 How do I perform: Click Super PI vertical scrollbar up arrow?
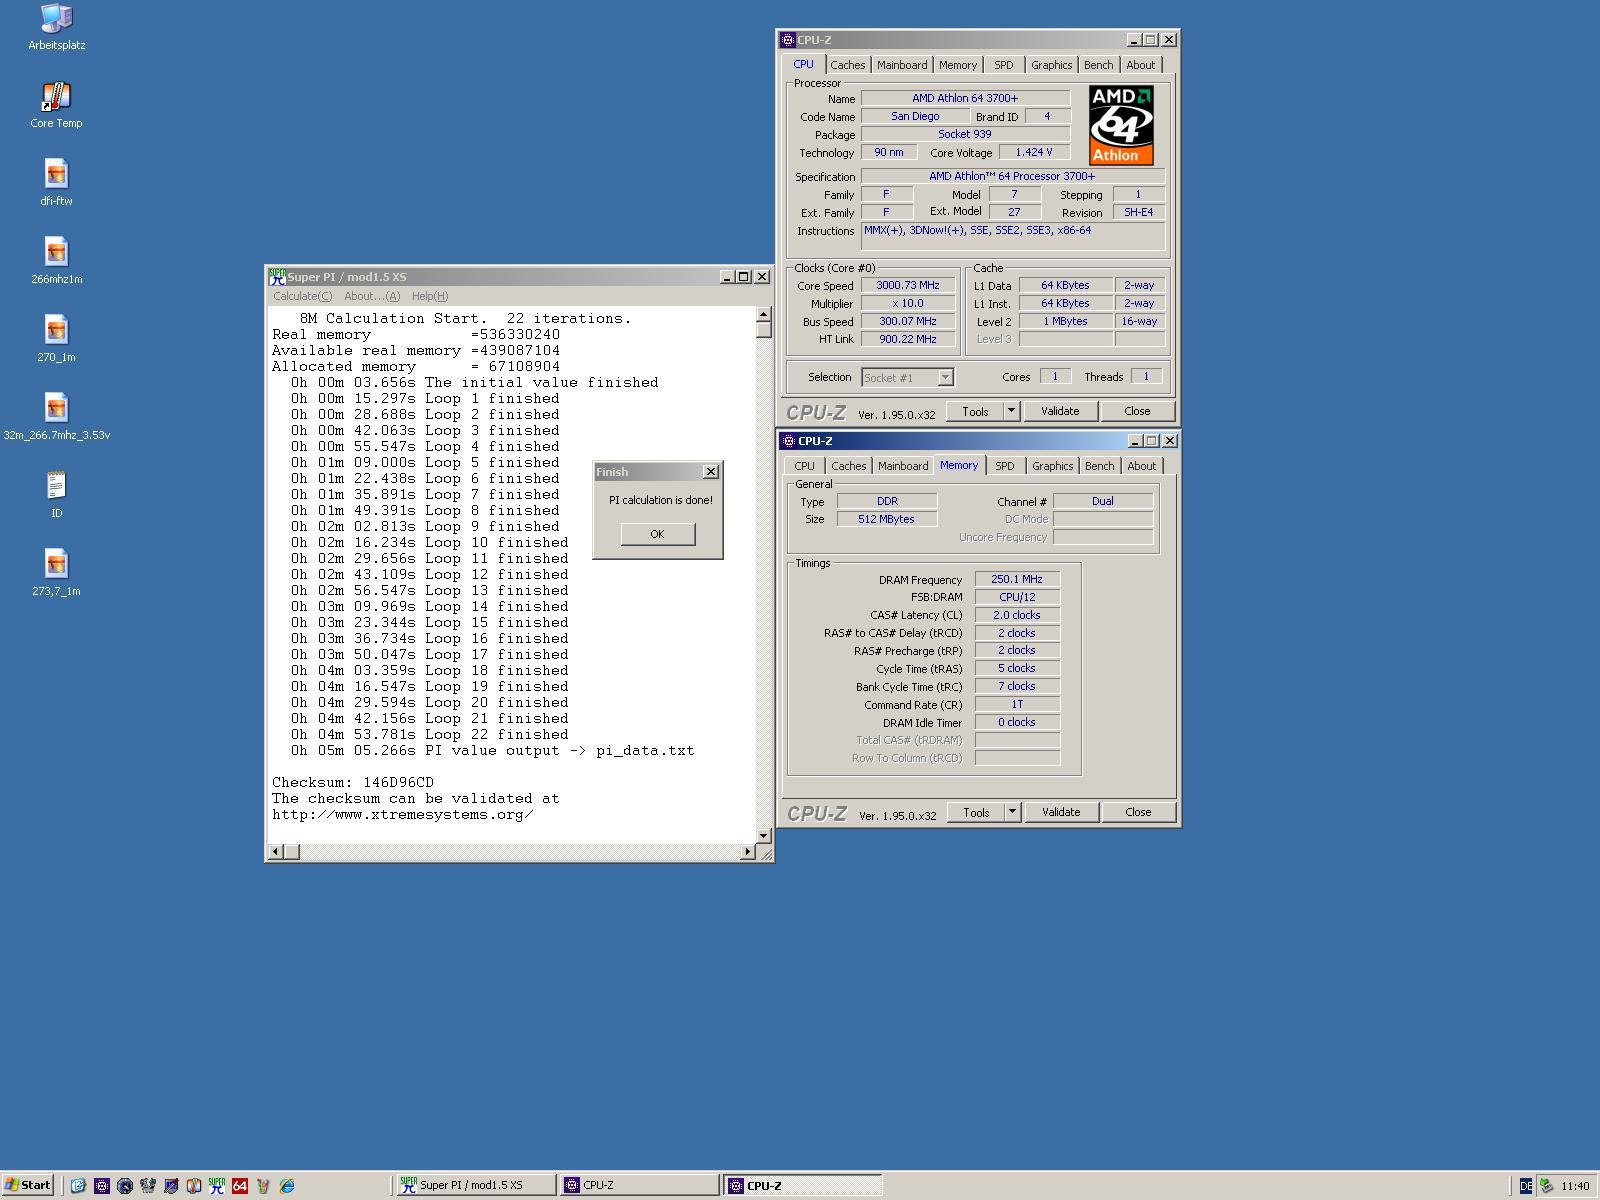tap(764, 314)
